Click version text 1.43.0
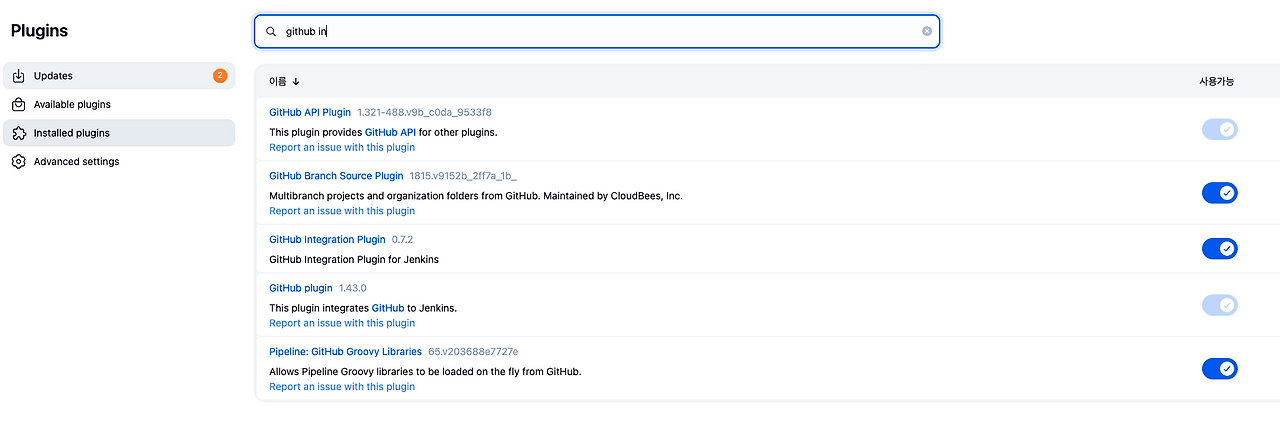Image resolution: width=1280 pixels, height=443 pixels. (x=352, y=288)
